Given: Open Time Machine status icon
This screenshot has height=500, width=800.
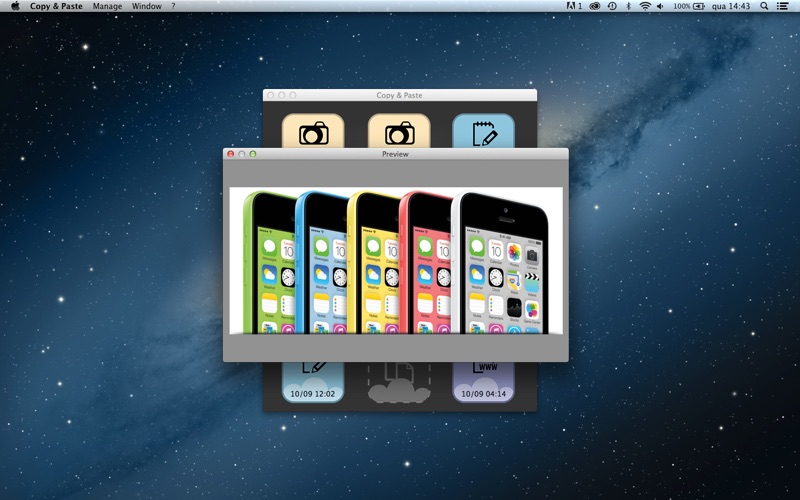Looking at the screenshot, I should [612, 6].
